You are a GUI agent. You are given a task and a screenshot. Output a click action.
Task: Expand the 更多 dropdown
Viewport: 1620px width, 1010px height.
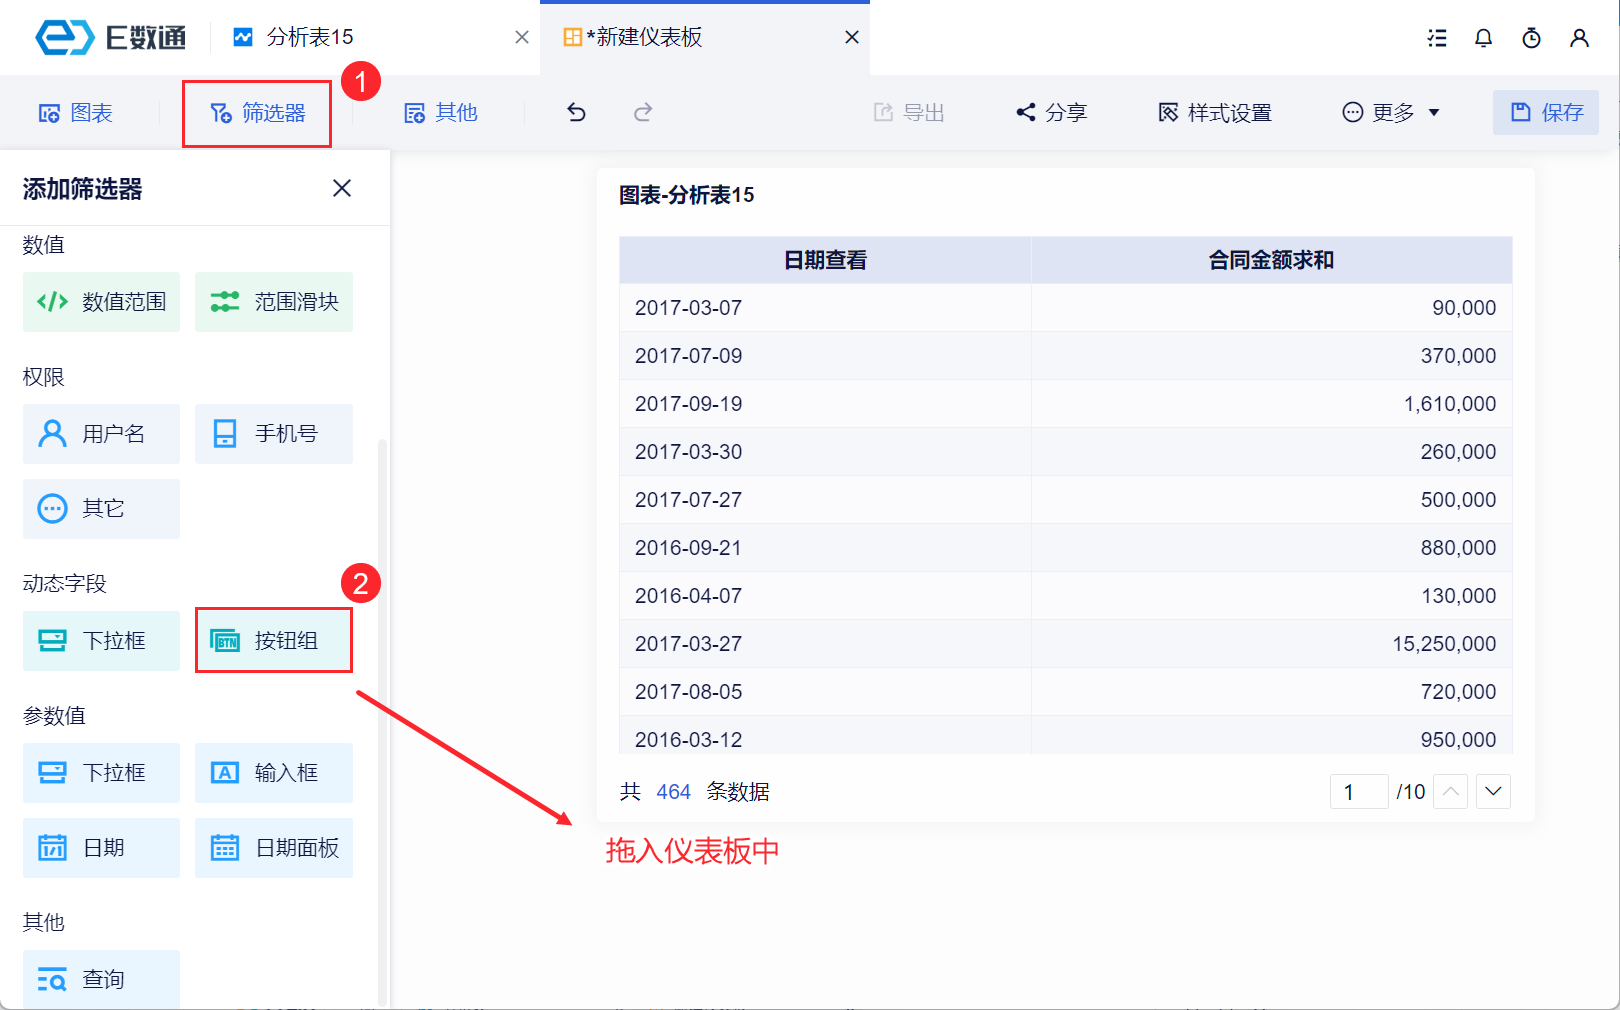click(x=1391, y=113)
